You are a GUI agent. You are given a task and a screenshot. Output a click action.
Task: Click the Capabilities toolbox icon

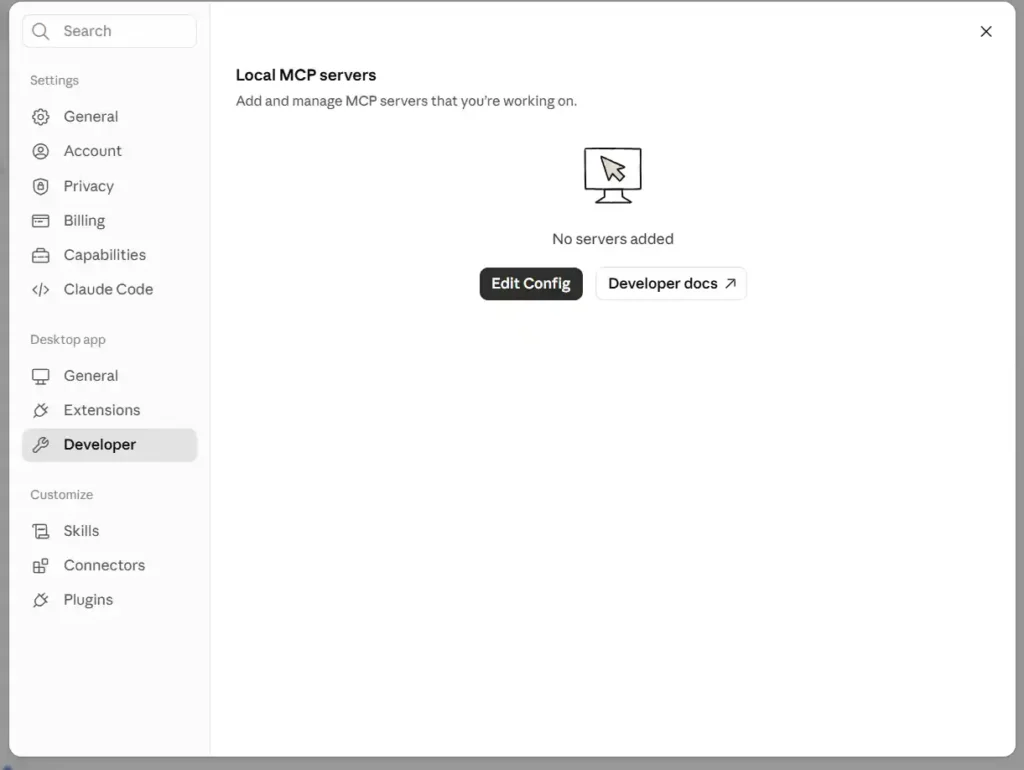[40, 255]
